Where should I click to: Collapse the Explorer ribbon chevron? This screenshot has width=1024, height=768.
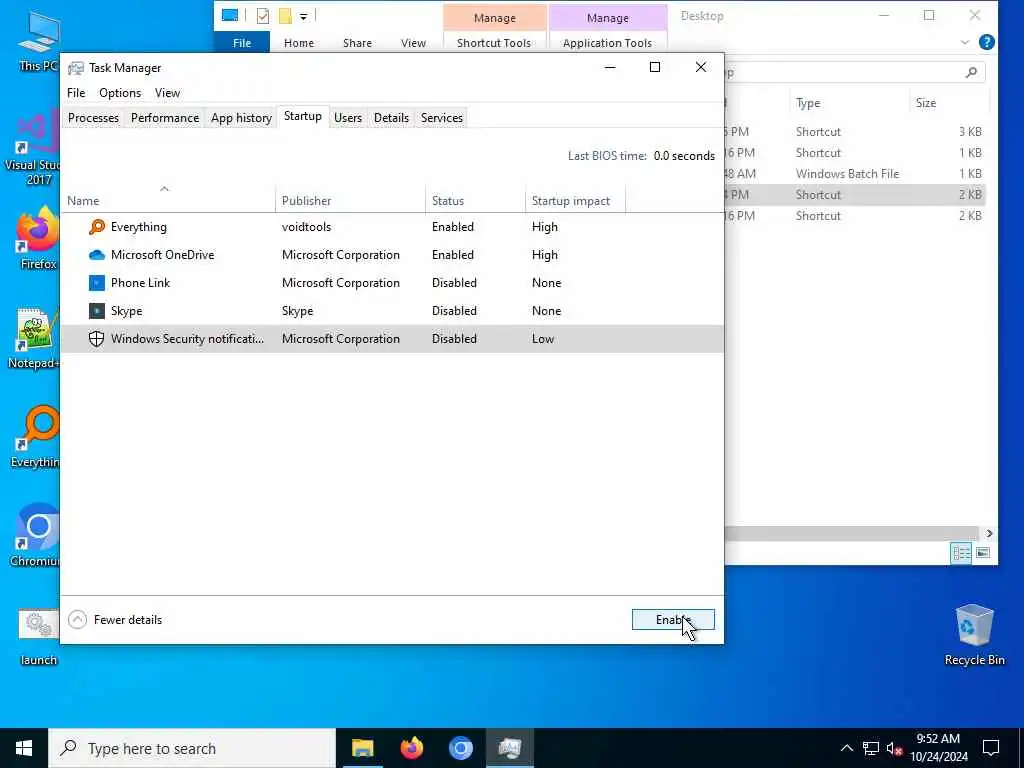pos(965,42)
